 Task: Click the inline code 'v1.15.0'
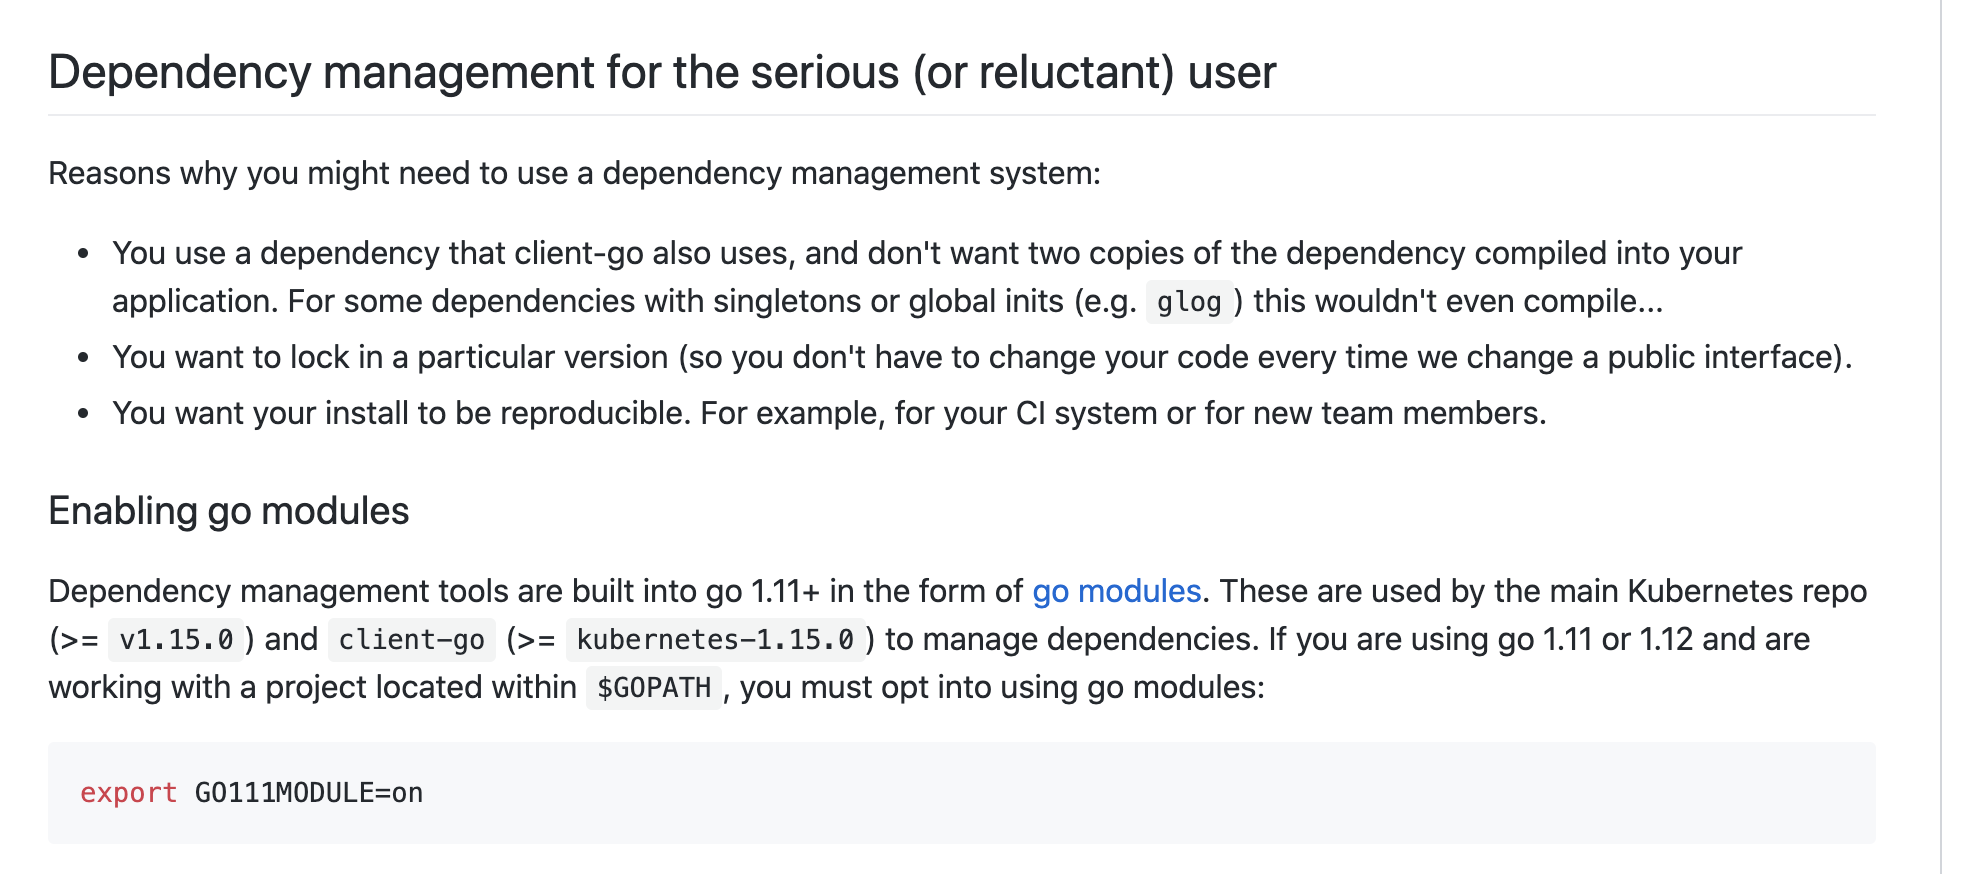point(176,640)
